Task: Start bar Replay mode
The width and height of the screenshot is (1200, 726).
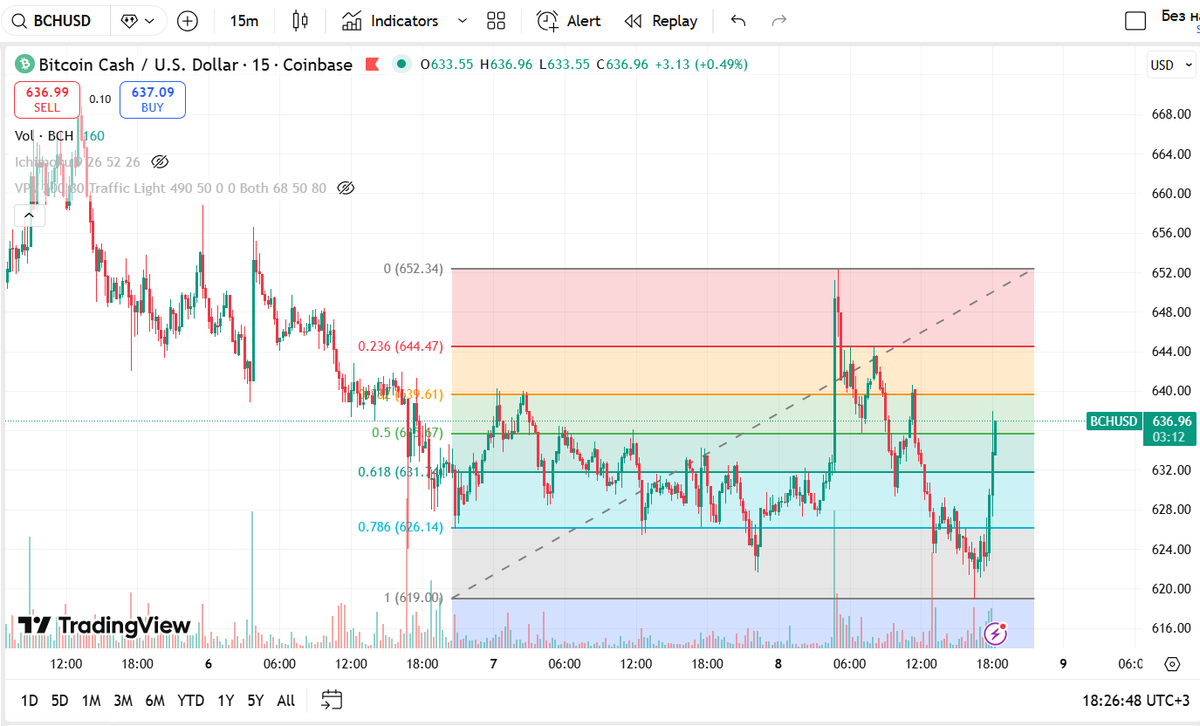Action: coord(660,20)
